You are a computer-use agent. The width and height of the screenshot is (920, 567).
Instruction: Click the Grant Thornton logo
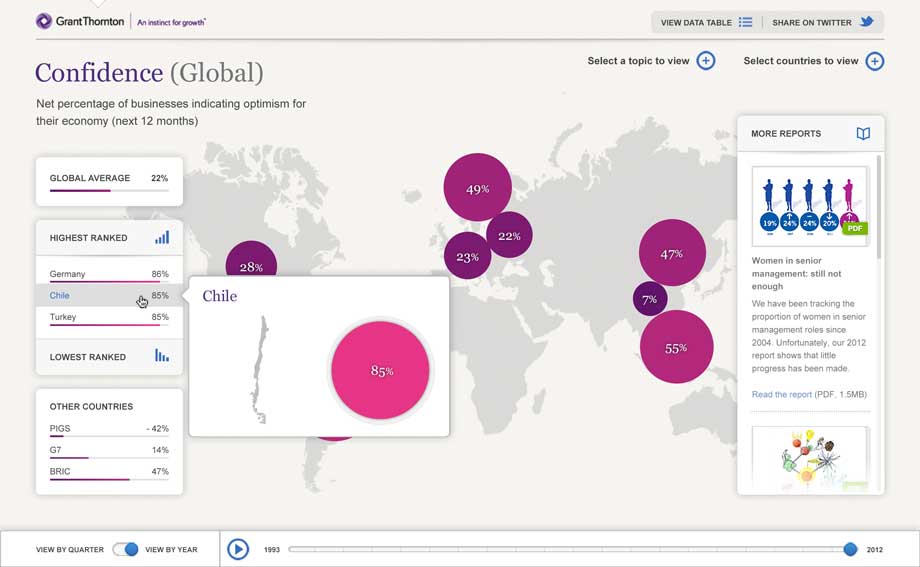82,21
